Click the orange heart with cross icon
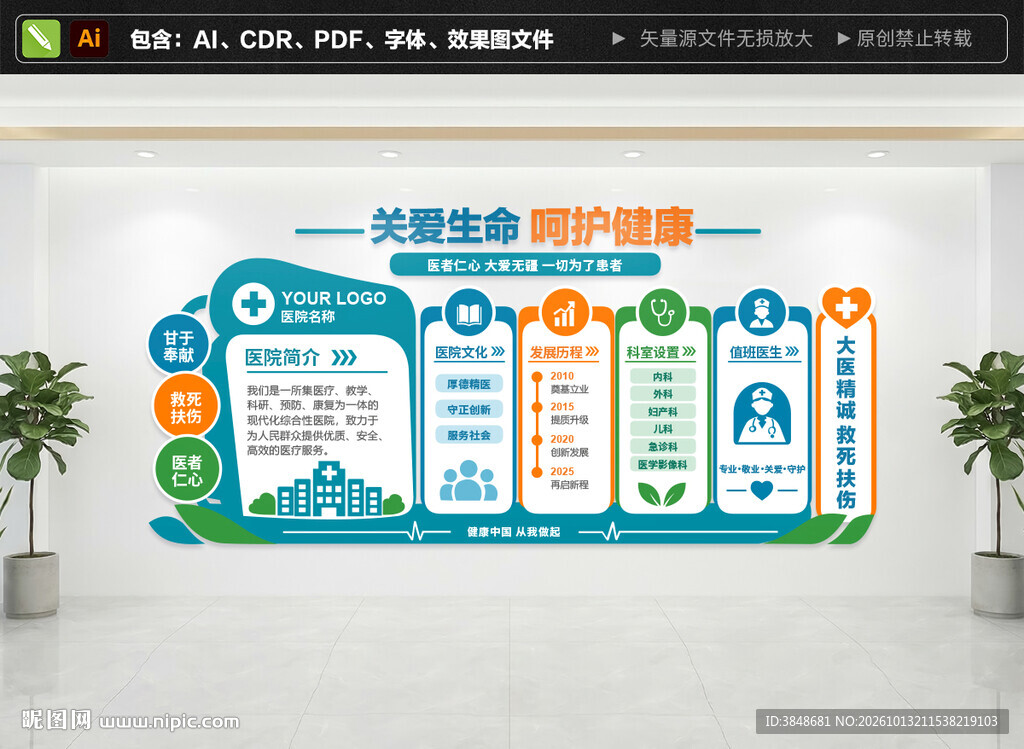1024x749 pixels. [x=846, y=307]
